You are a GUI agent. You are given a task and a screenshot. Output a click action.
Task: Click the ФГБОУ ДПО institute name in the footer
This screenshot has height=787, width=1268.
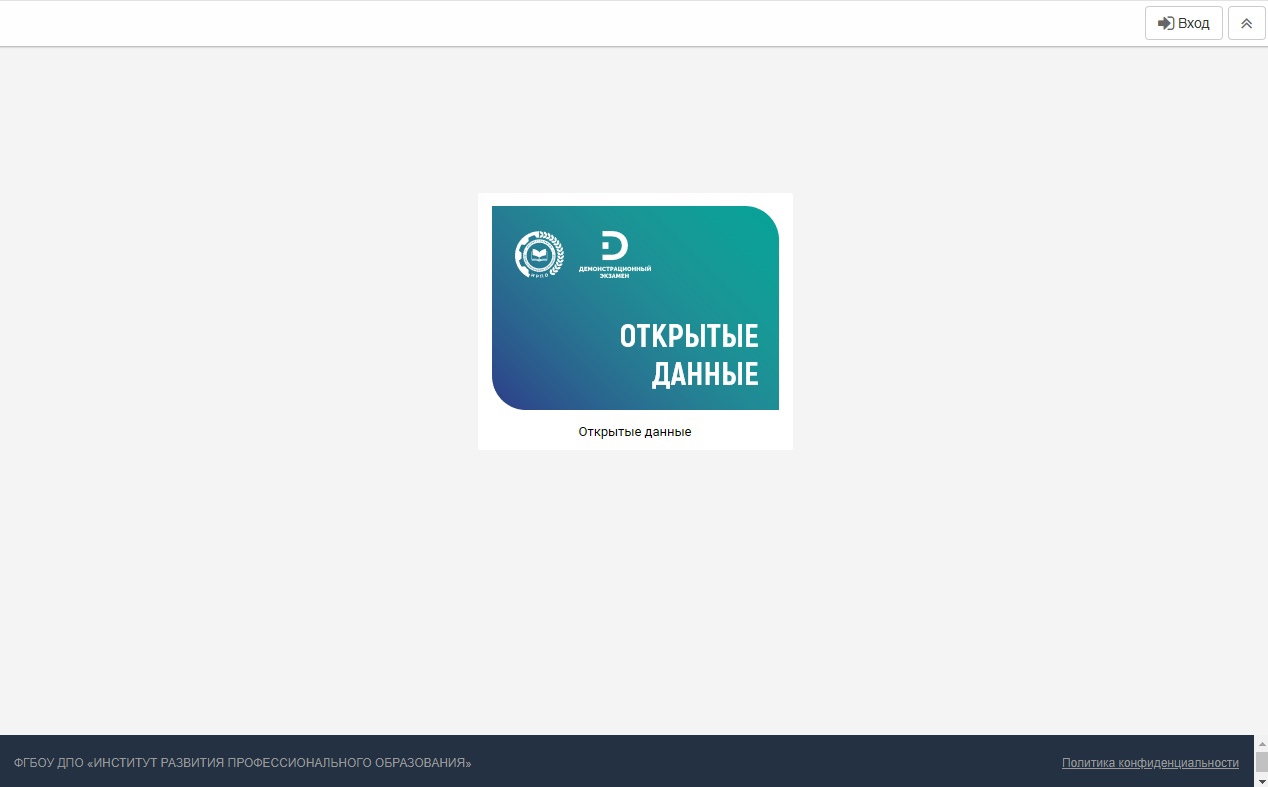point(242,763)
